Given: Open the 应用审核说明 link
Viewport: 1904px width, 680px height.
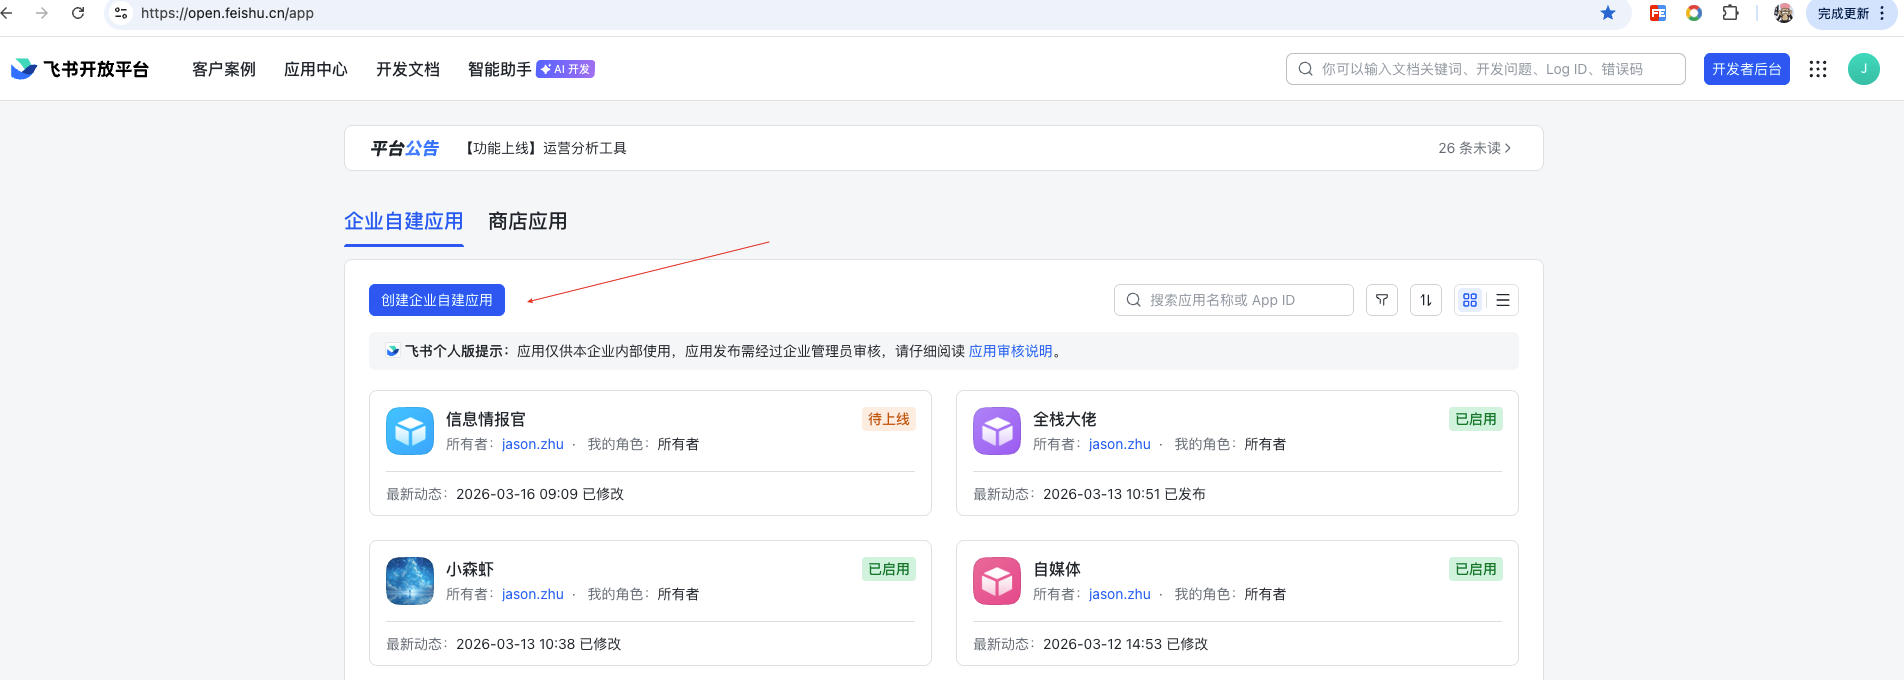Looking at the screenshot, I should tap(1011, 351).
